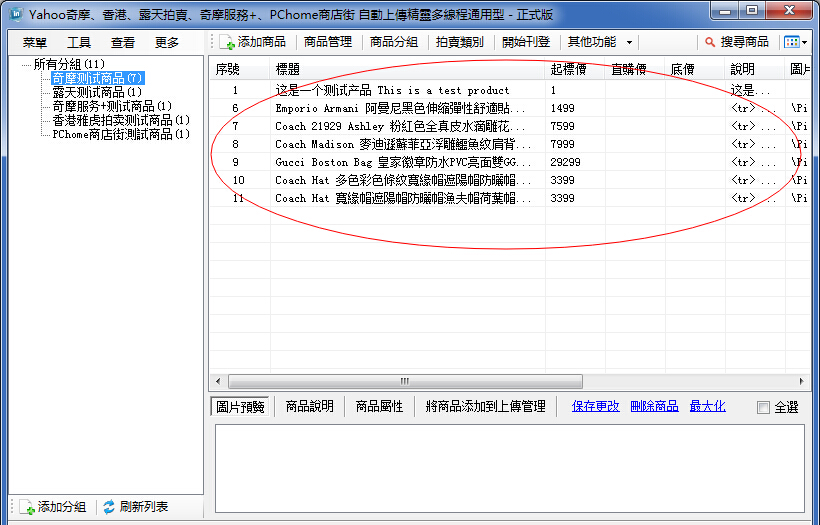Select Coach Hat 多色彩色 row 10

[x=510, y=180]
